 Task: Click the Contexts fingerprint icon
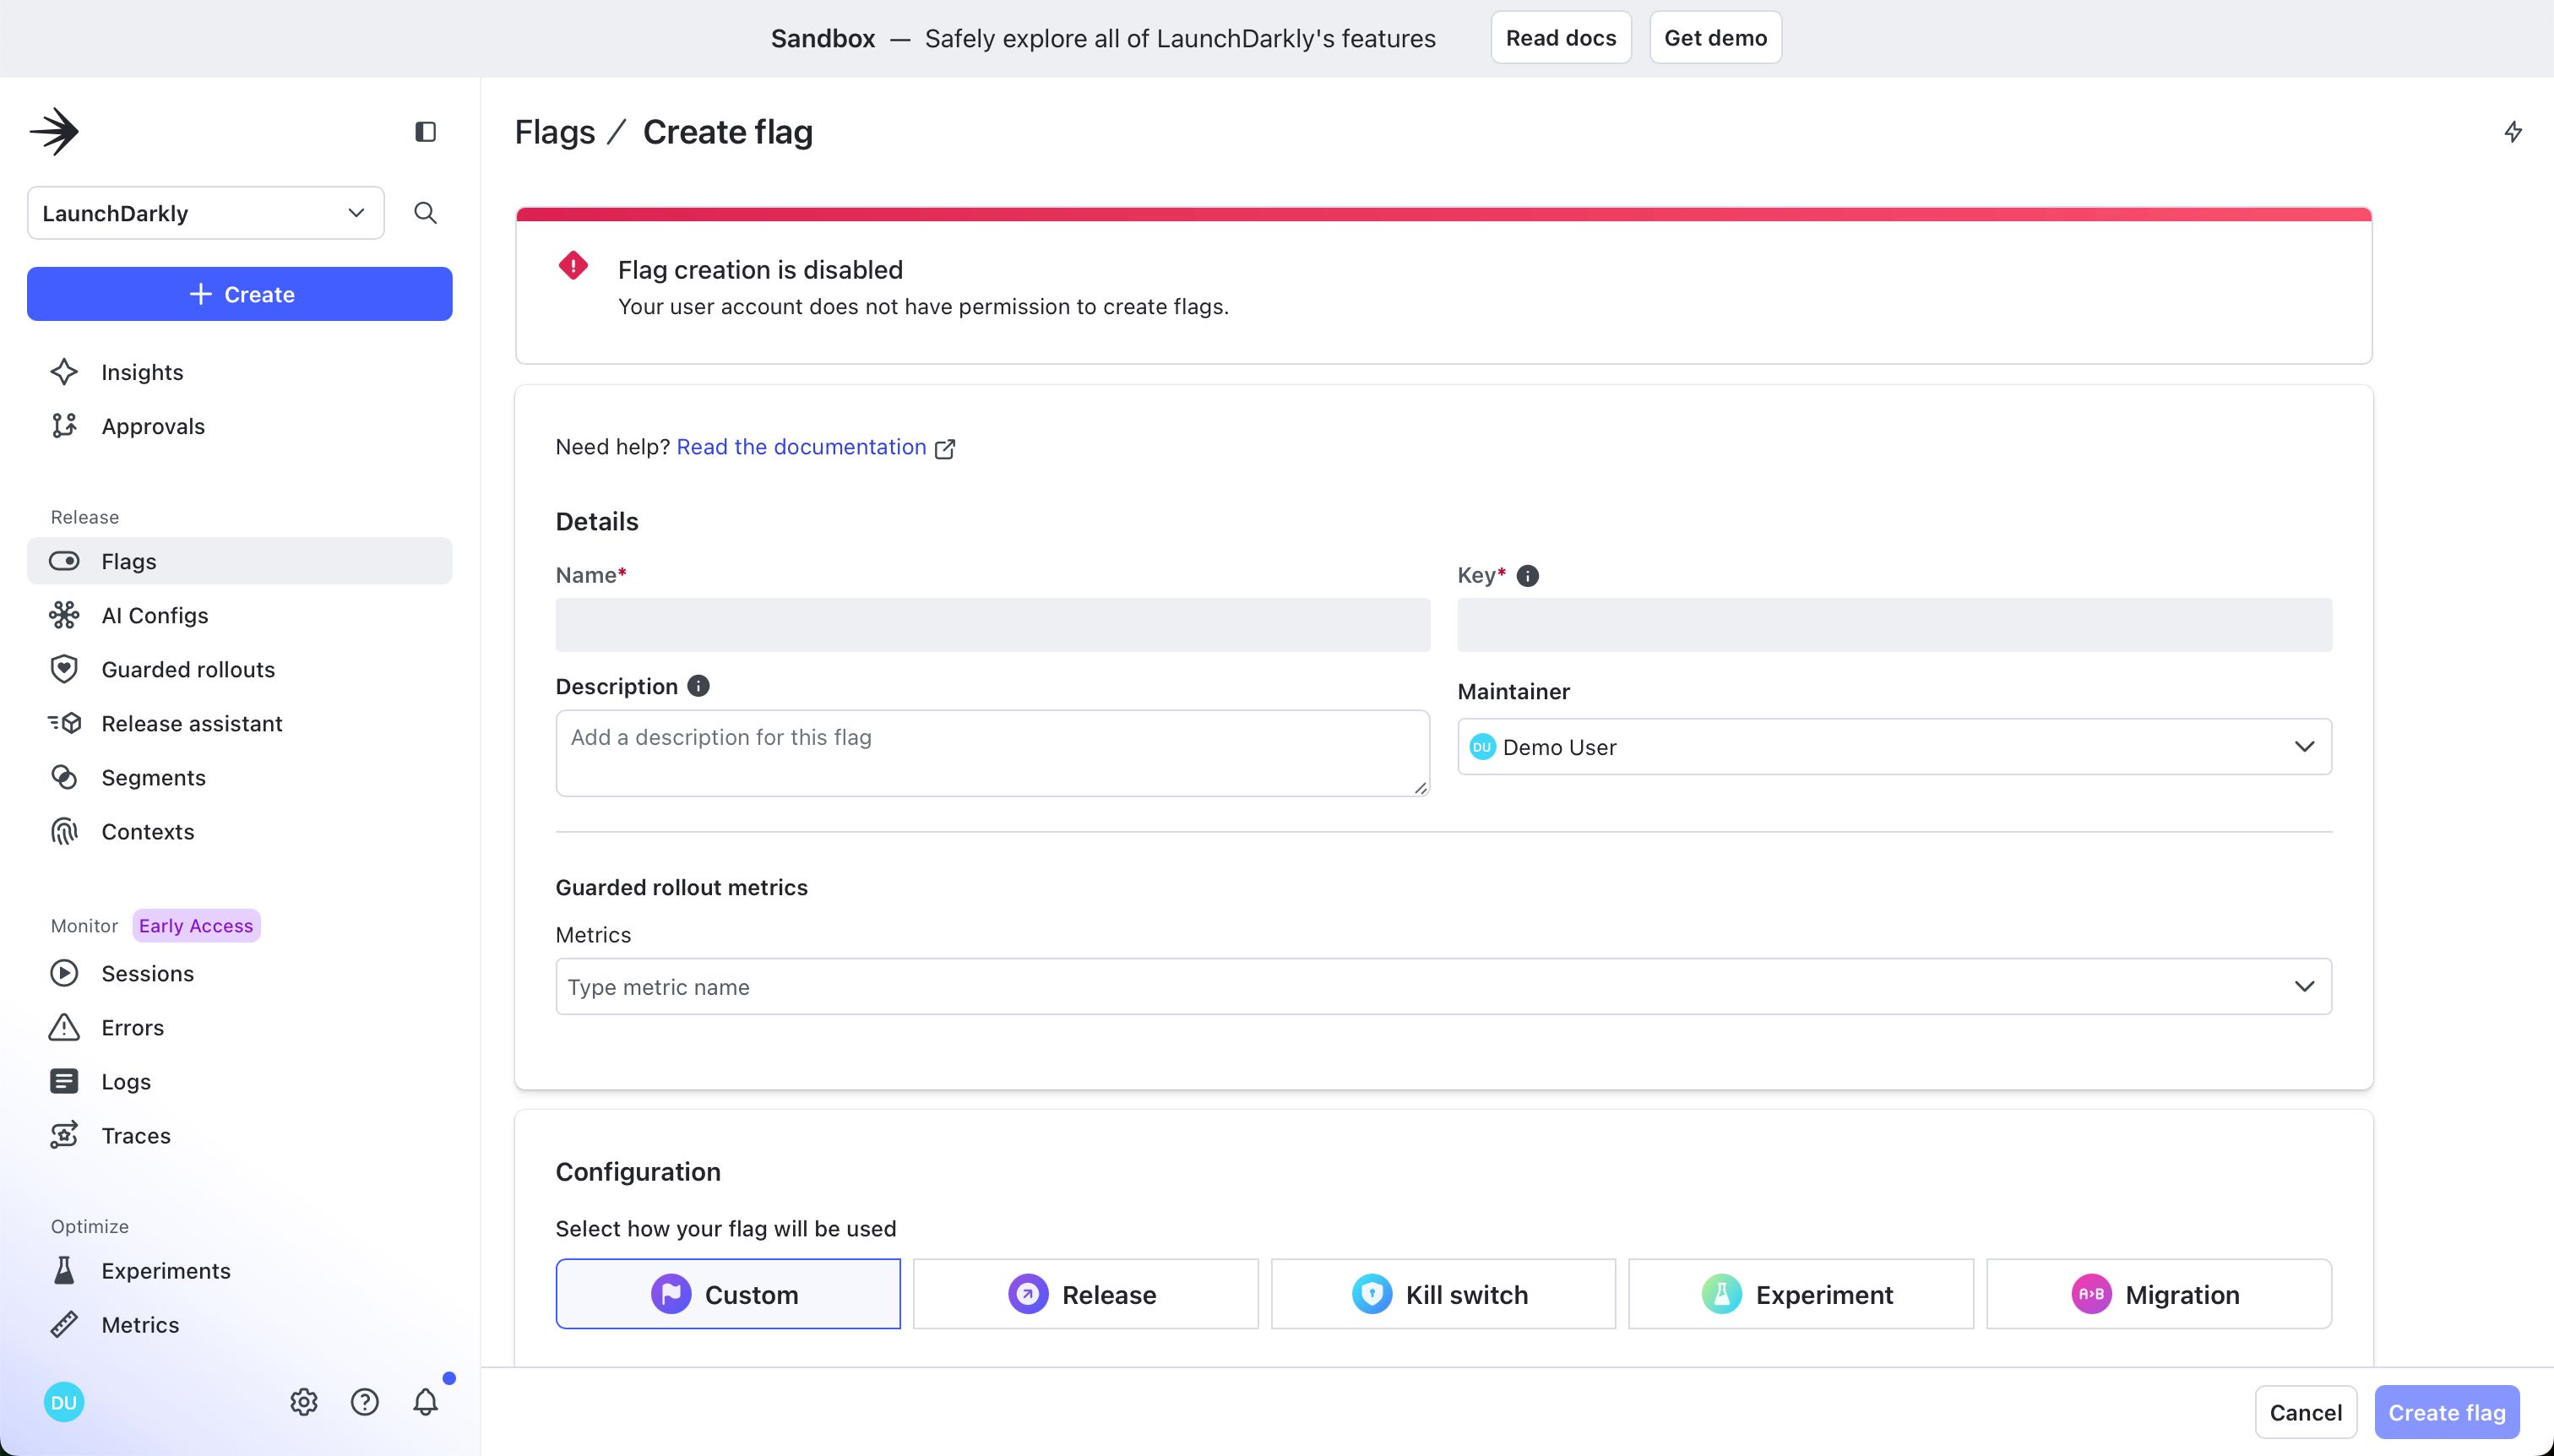pos(64,831)
